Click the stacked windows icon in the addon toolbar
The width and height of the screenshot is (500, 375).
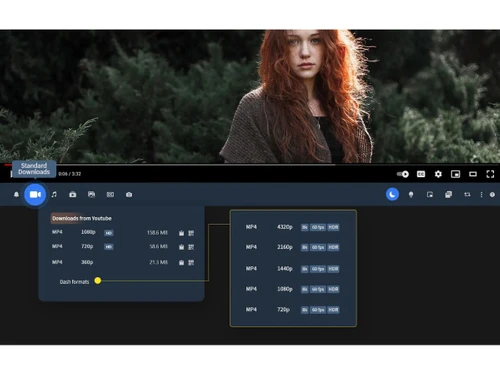point(449,194)
